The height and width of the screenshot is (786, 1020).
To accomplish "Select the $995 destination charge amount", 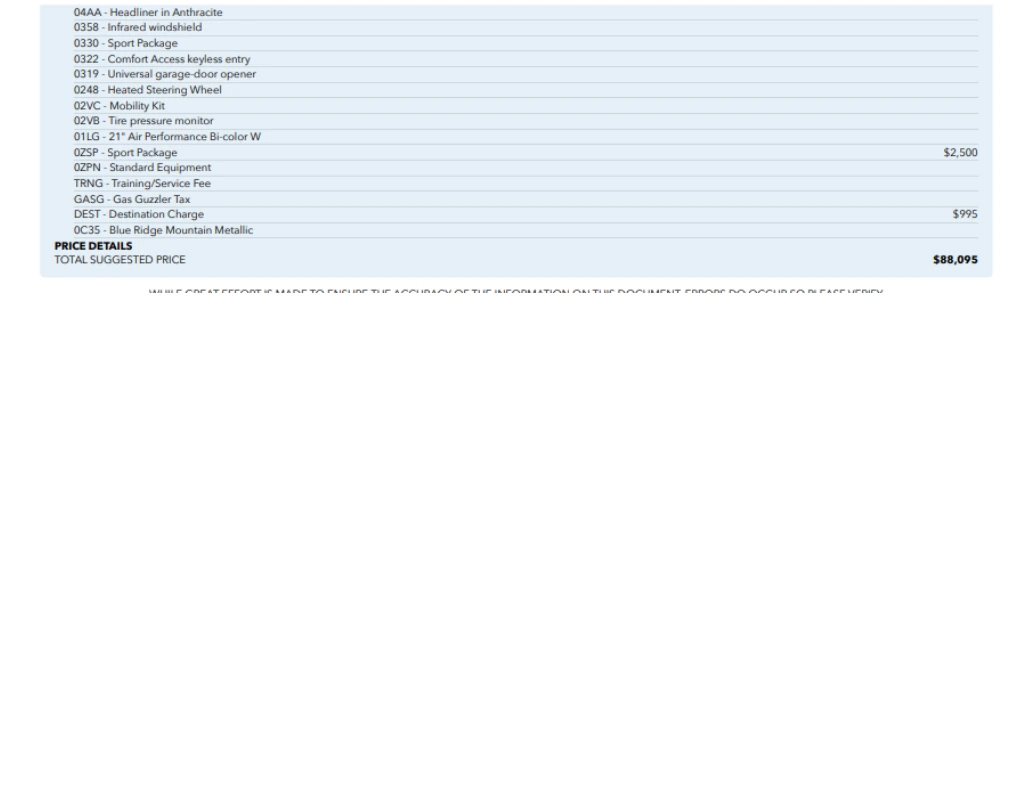I will pos(965,214).
